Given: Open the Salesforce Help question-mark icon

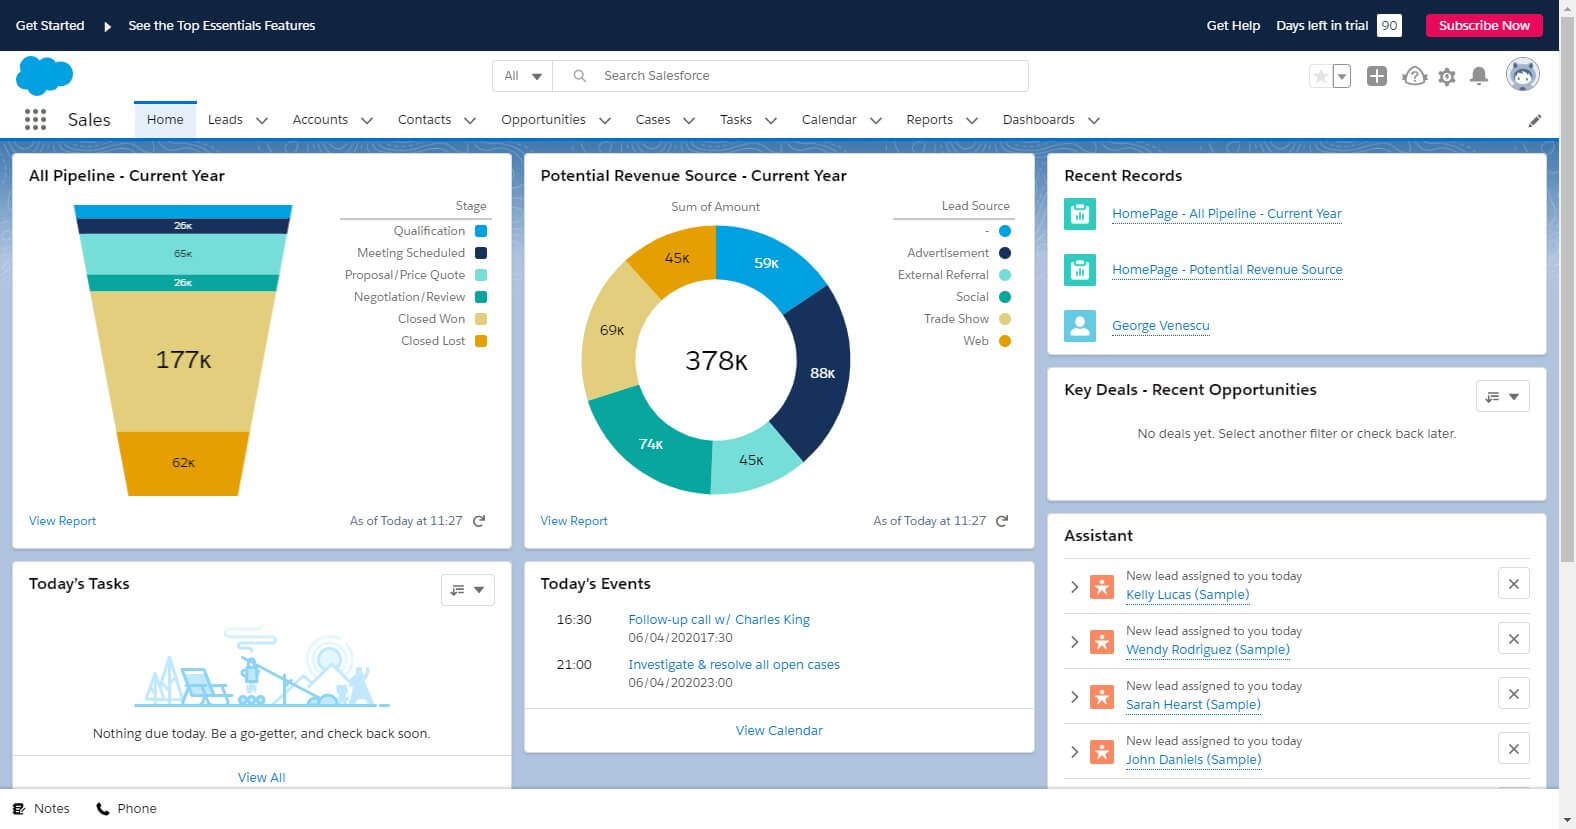Looking at the screenshot, I should [1414, 76].
